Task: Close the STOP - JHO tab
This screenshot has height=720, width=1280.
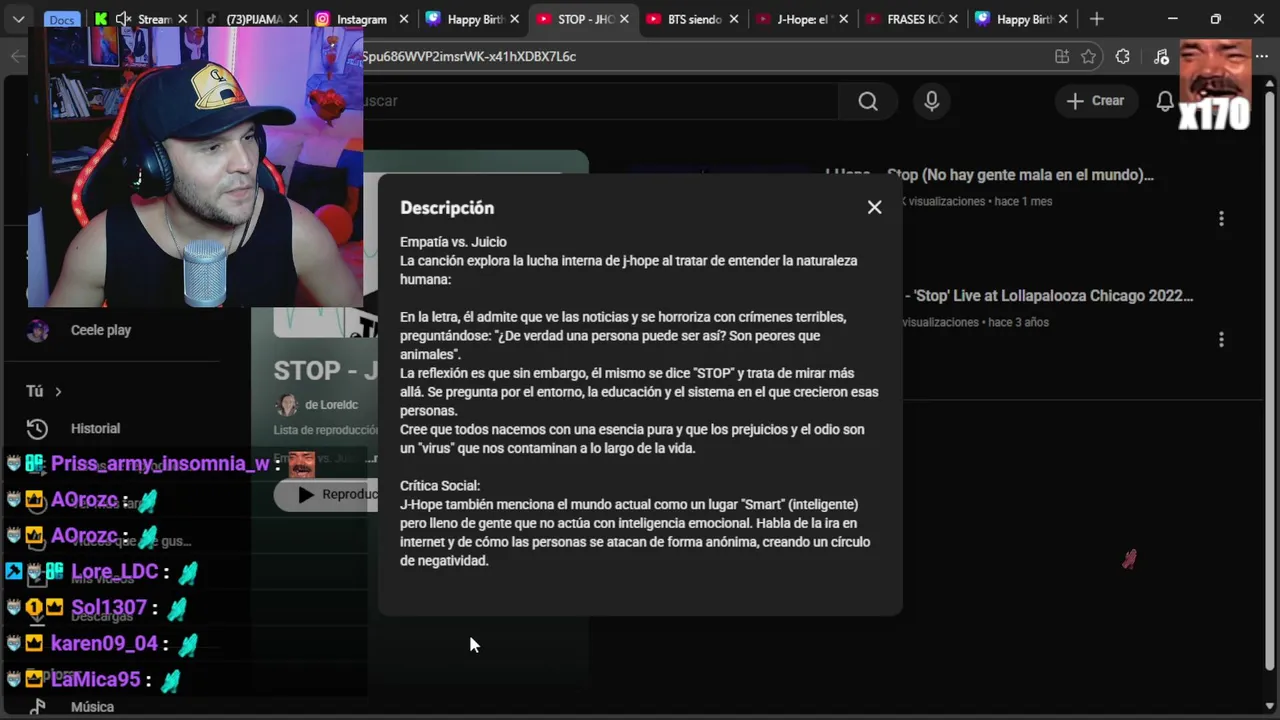Action: tap(624, 19)
